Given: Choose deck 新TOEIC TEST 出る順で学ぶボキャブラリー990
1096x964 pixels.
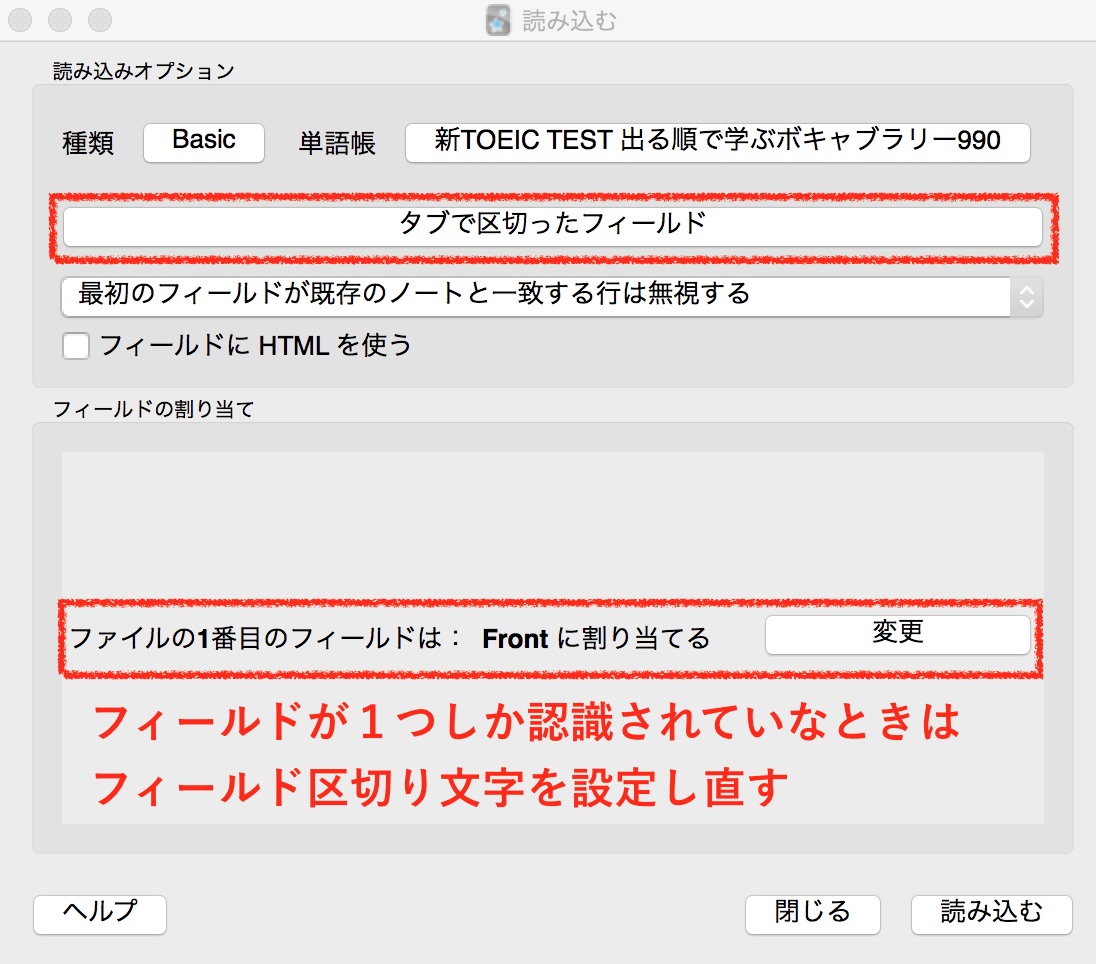Looking at the screenshot, I should pyautogui.click(x=717, y=143).
